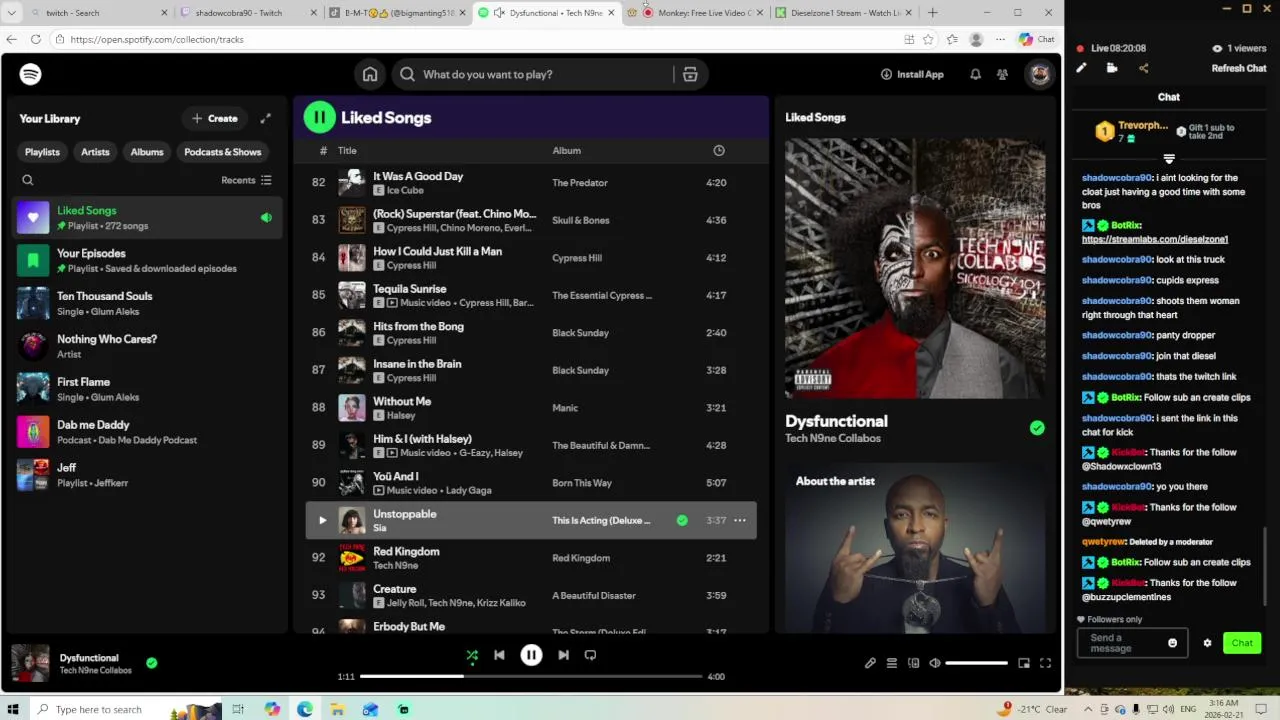Add this page to favorites star
This screenshot has height=720, width=1280.
(x=928, y=39)
